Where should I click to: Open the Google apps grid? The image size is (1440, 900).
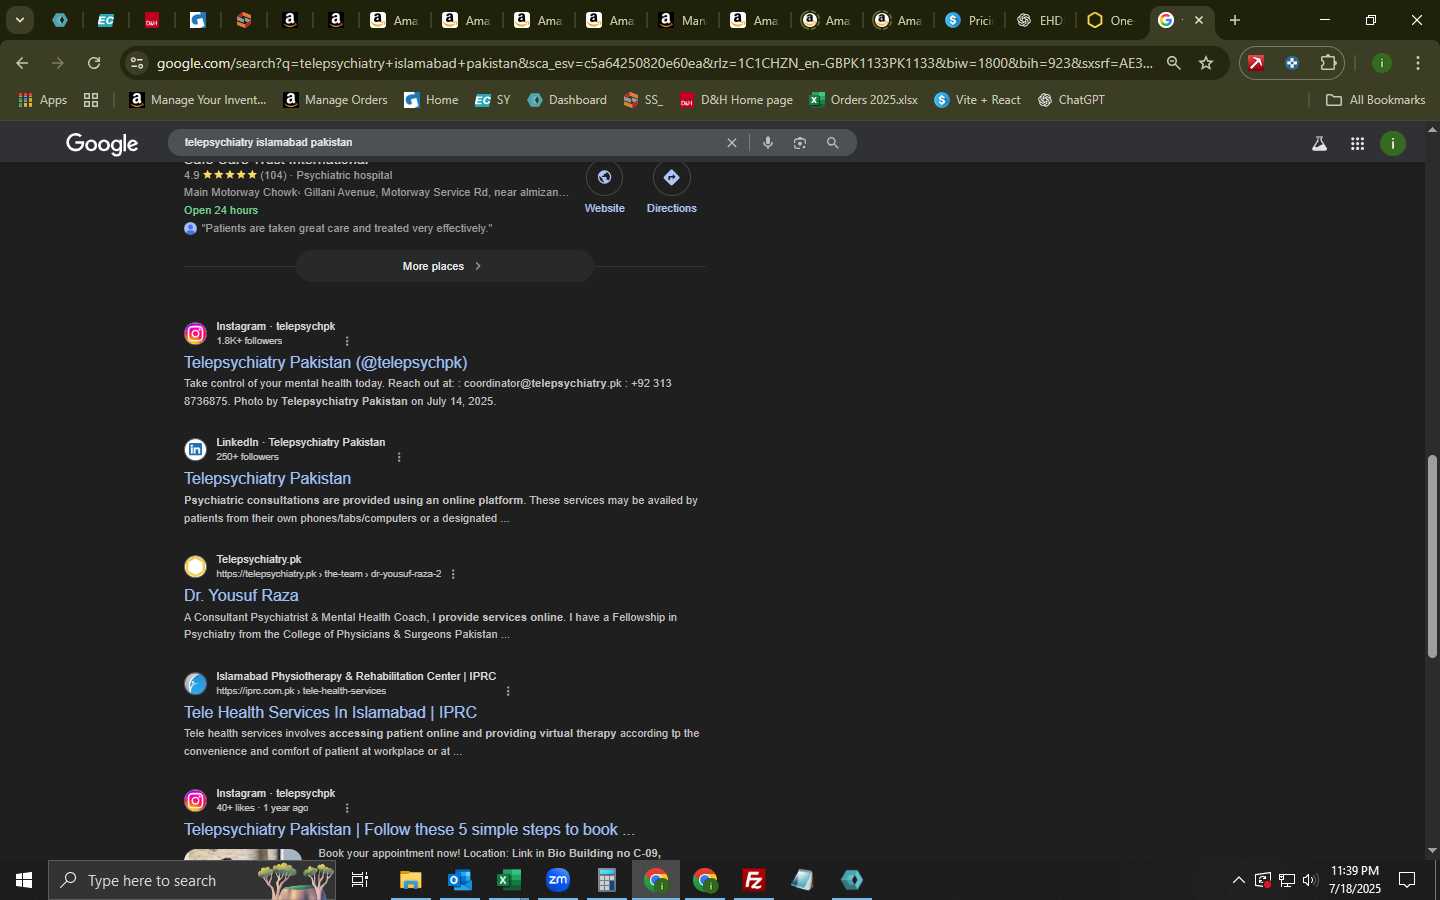click(1357, 144)
